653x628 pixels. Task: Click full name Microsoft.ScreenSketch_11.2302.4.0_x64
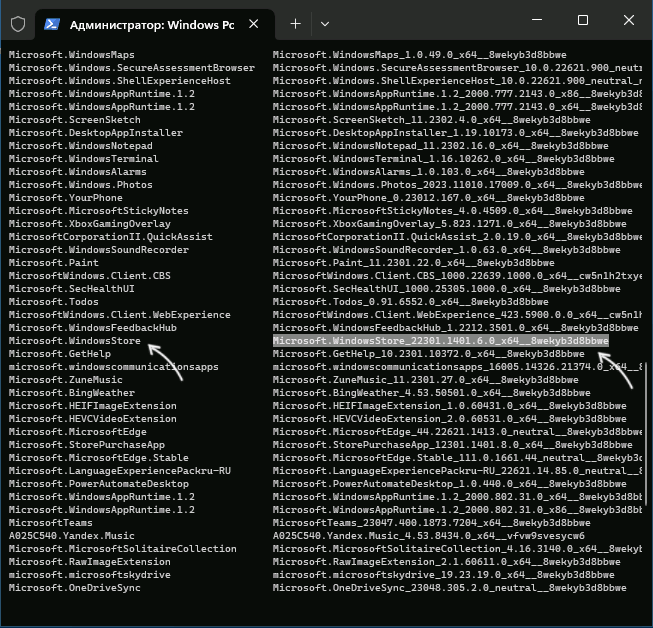click(431, 120)
